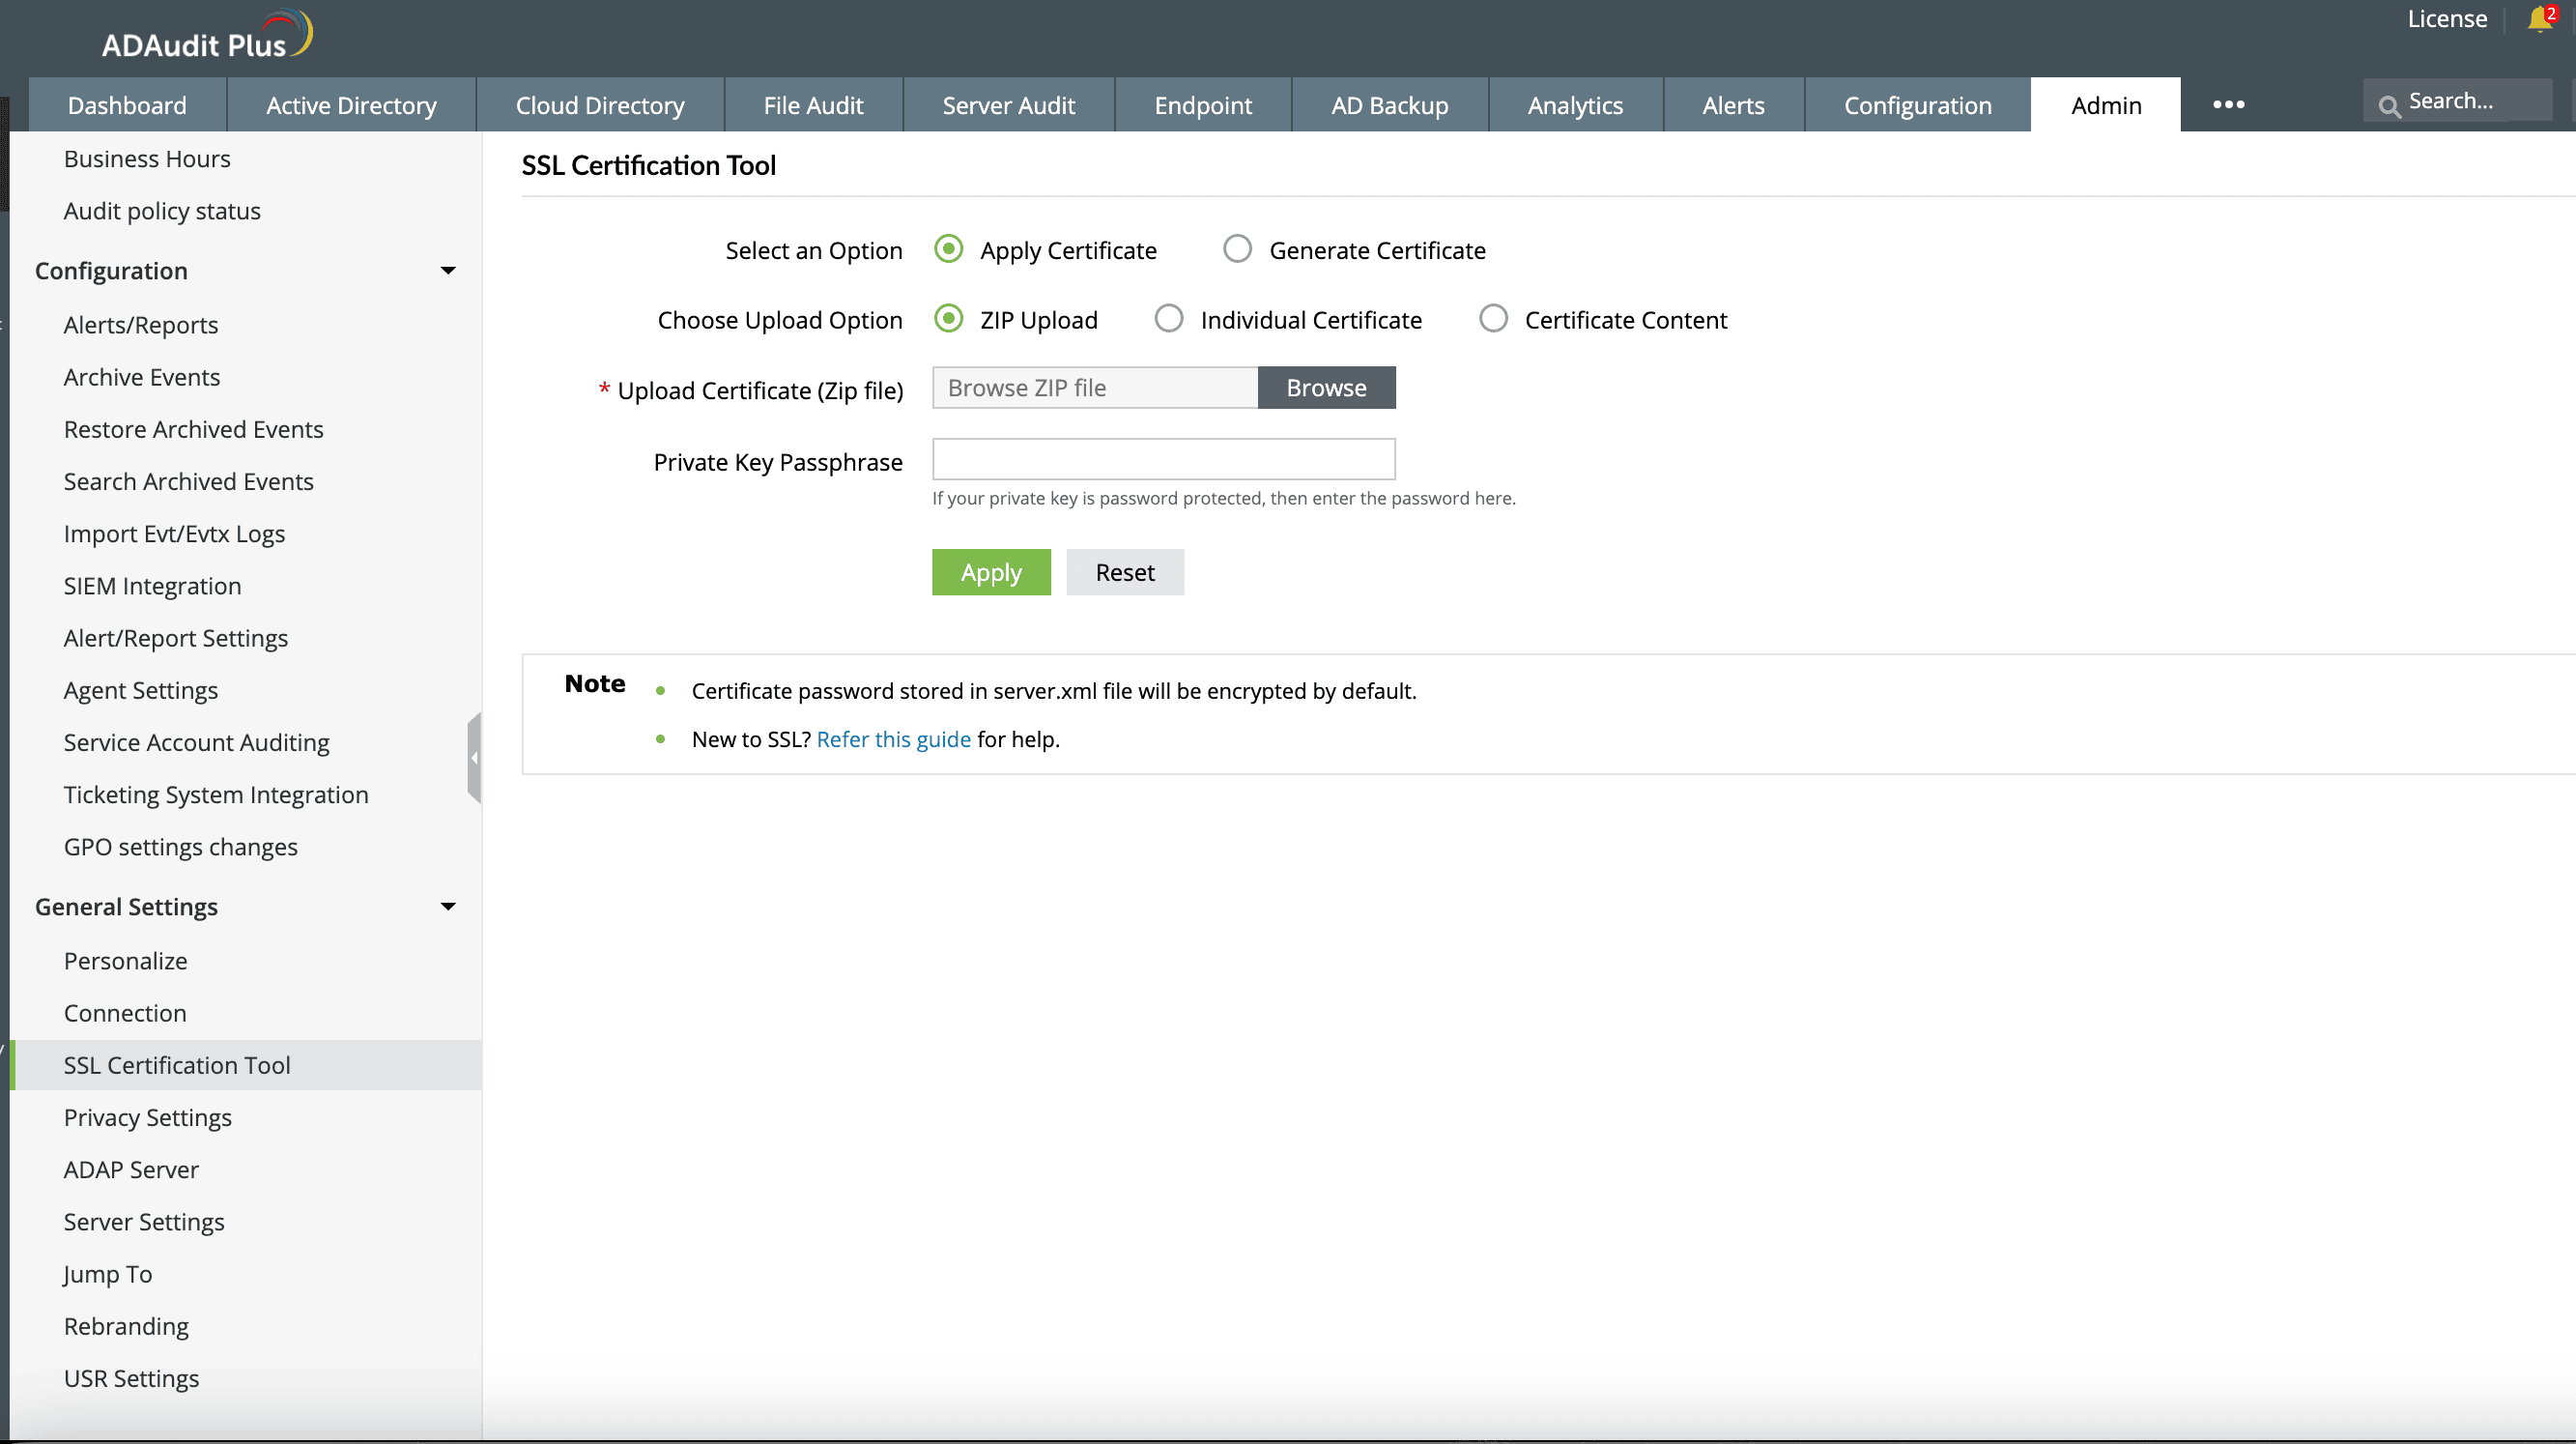Open SIEM Integration
The image size is (2576, 1444).
(x=153, y=586)
